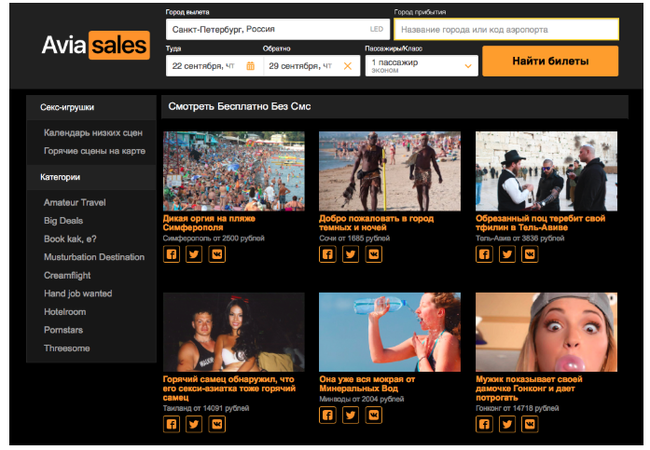Open the Hotelroom sidebar link

tap(65, 312)
